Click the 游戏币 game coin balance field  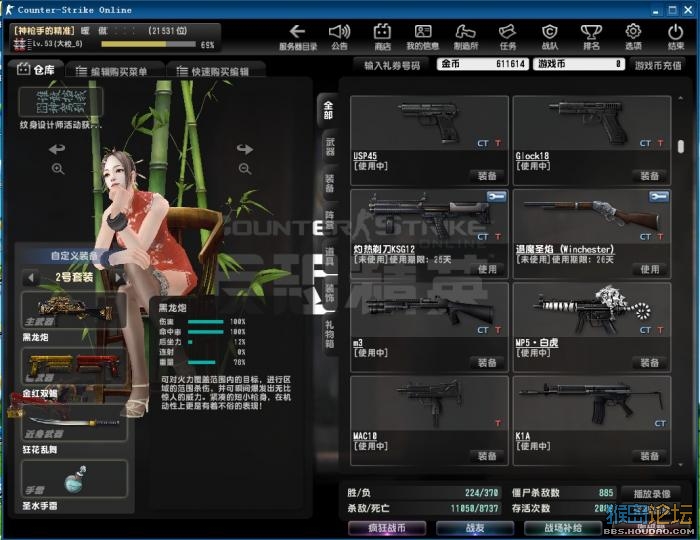pos(579,64)
